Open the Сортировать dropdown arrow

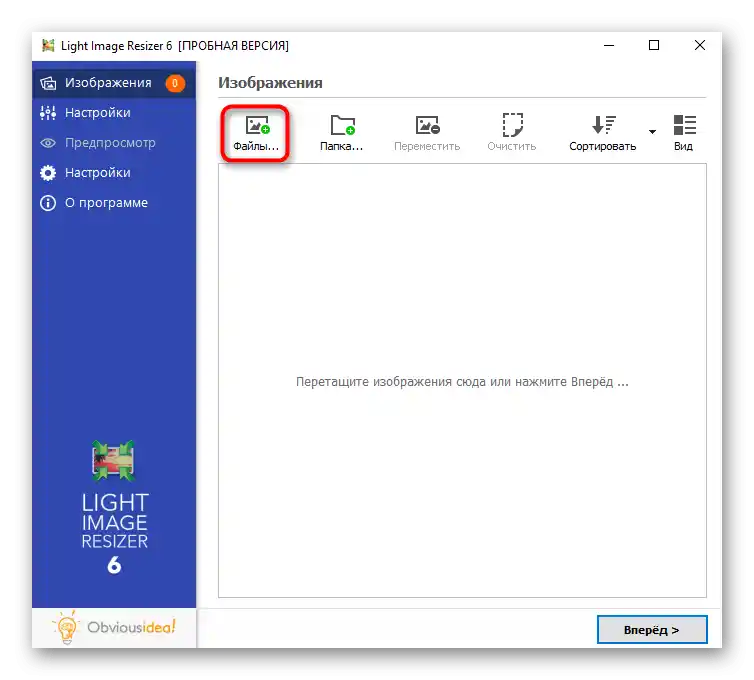[652, 132]
